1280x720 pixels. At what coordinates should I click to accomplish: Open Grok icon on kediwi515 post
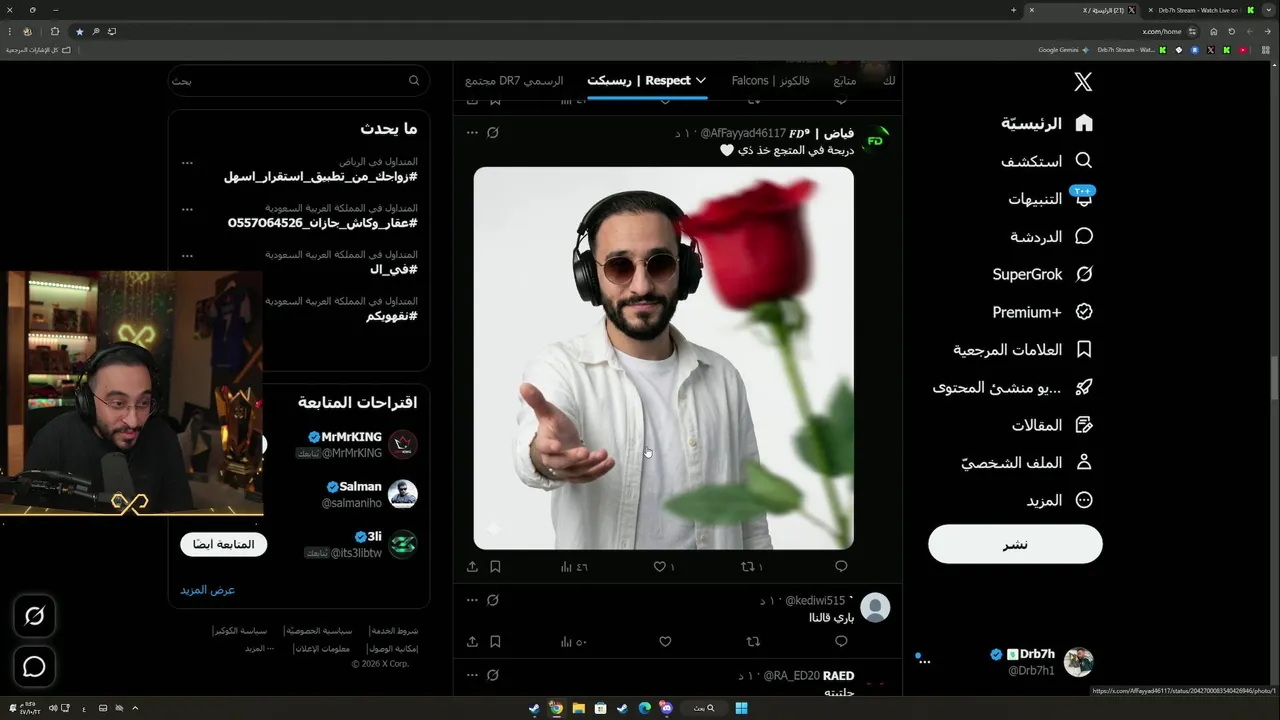[x=492, y=600]
